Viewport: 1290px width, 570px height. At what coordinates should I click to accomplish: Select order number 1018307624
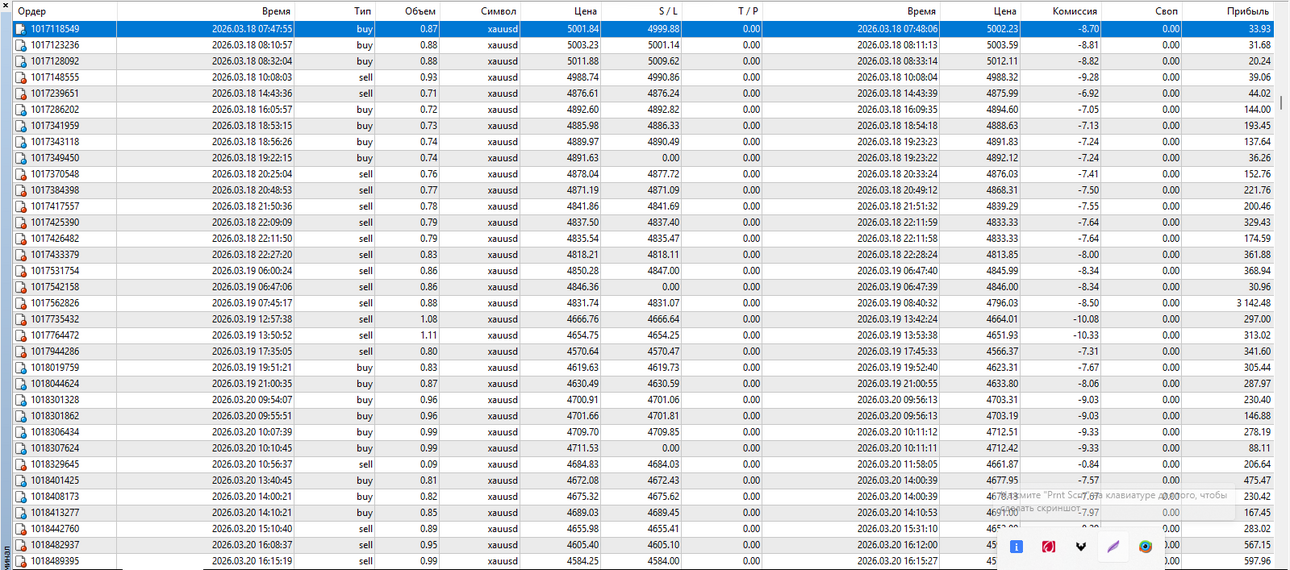(x=55, y=449)
